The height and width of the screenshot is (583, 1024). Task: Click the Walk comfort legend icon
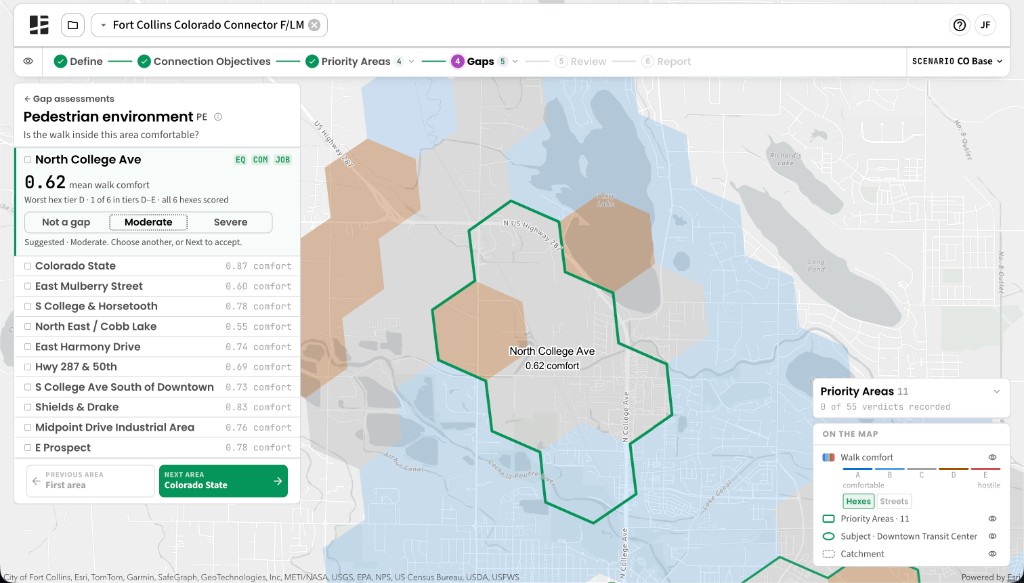click(828, 458)
